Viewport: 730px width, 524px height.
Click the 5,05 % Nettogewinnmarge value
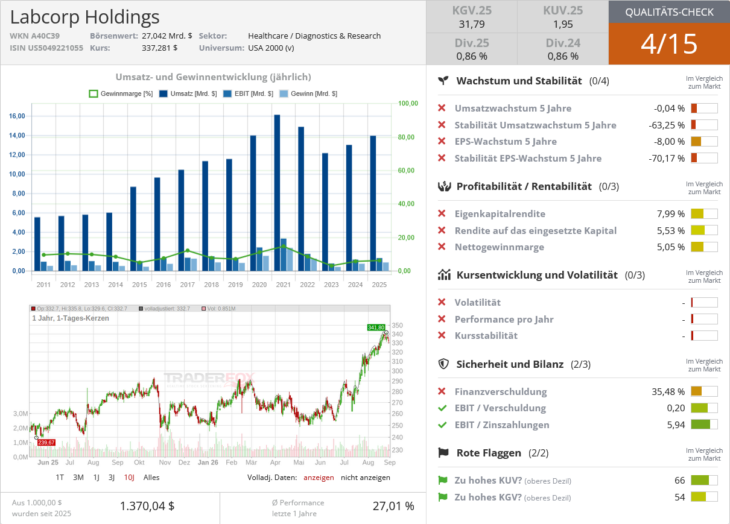click(x=671, y=247)
